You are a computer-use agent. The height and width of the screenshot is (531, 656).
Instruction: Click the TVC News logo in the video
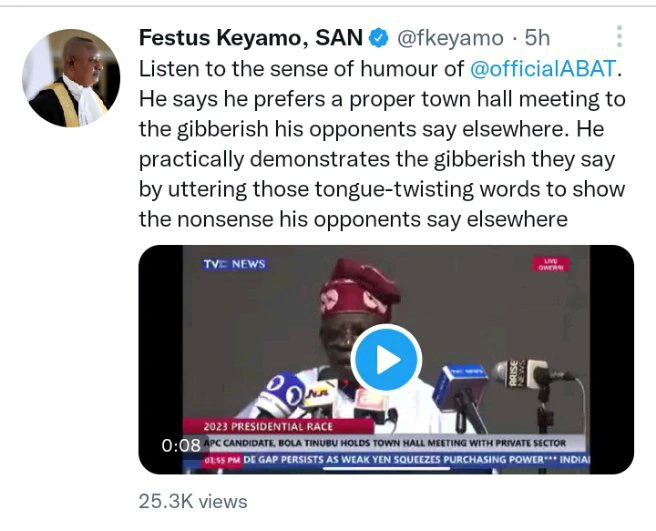[x=234, y=264]
